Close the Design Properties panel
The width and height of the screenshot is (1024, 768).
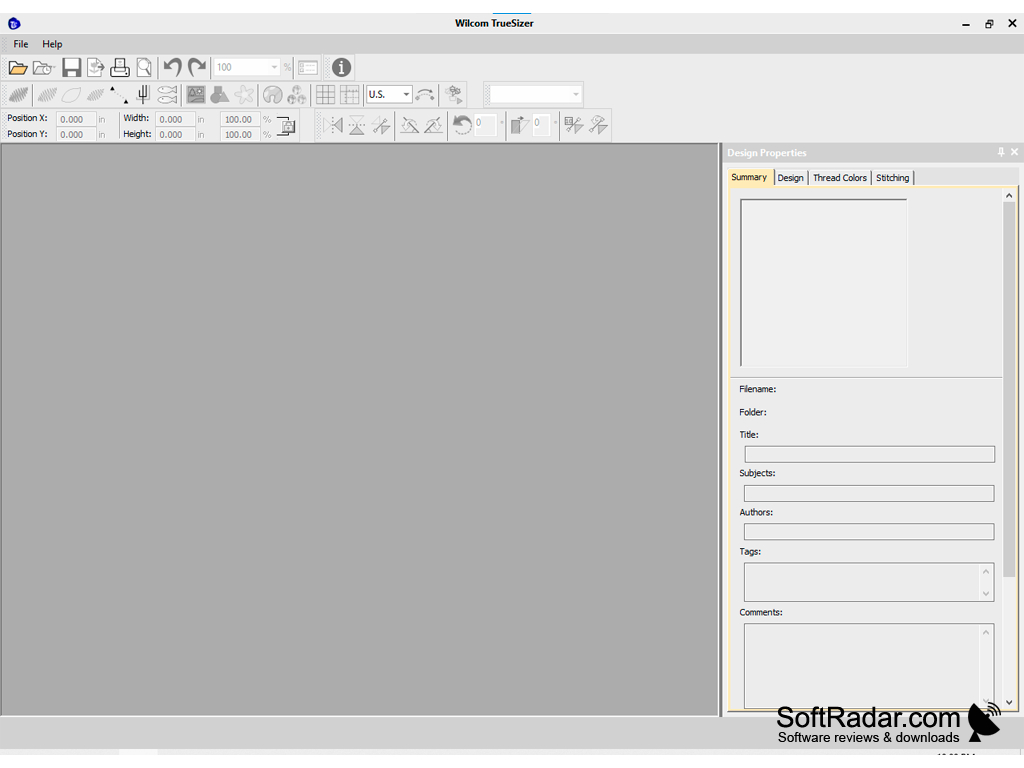[x=1014, y=152]
